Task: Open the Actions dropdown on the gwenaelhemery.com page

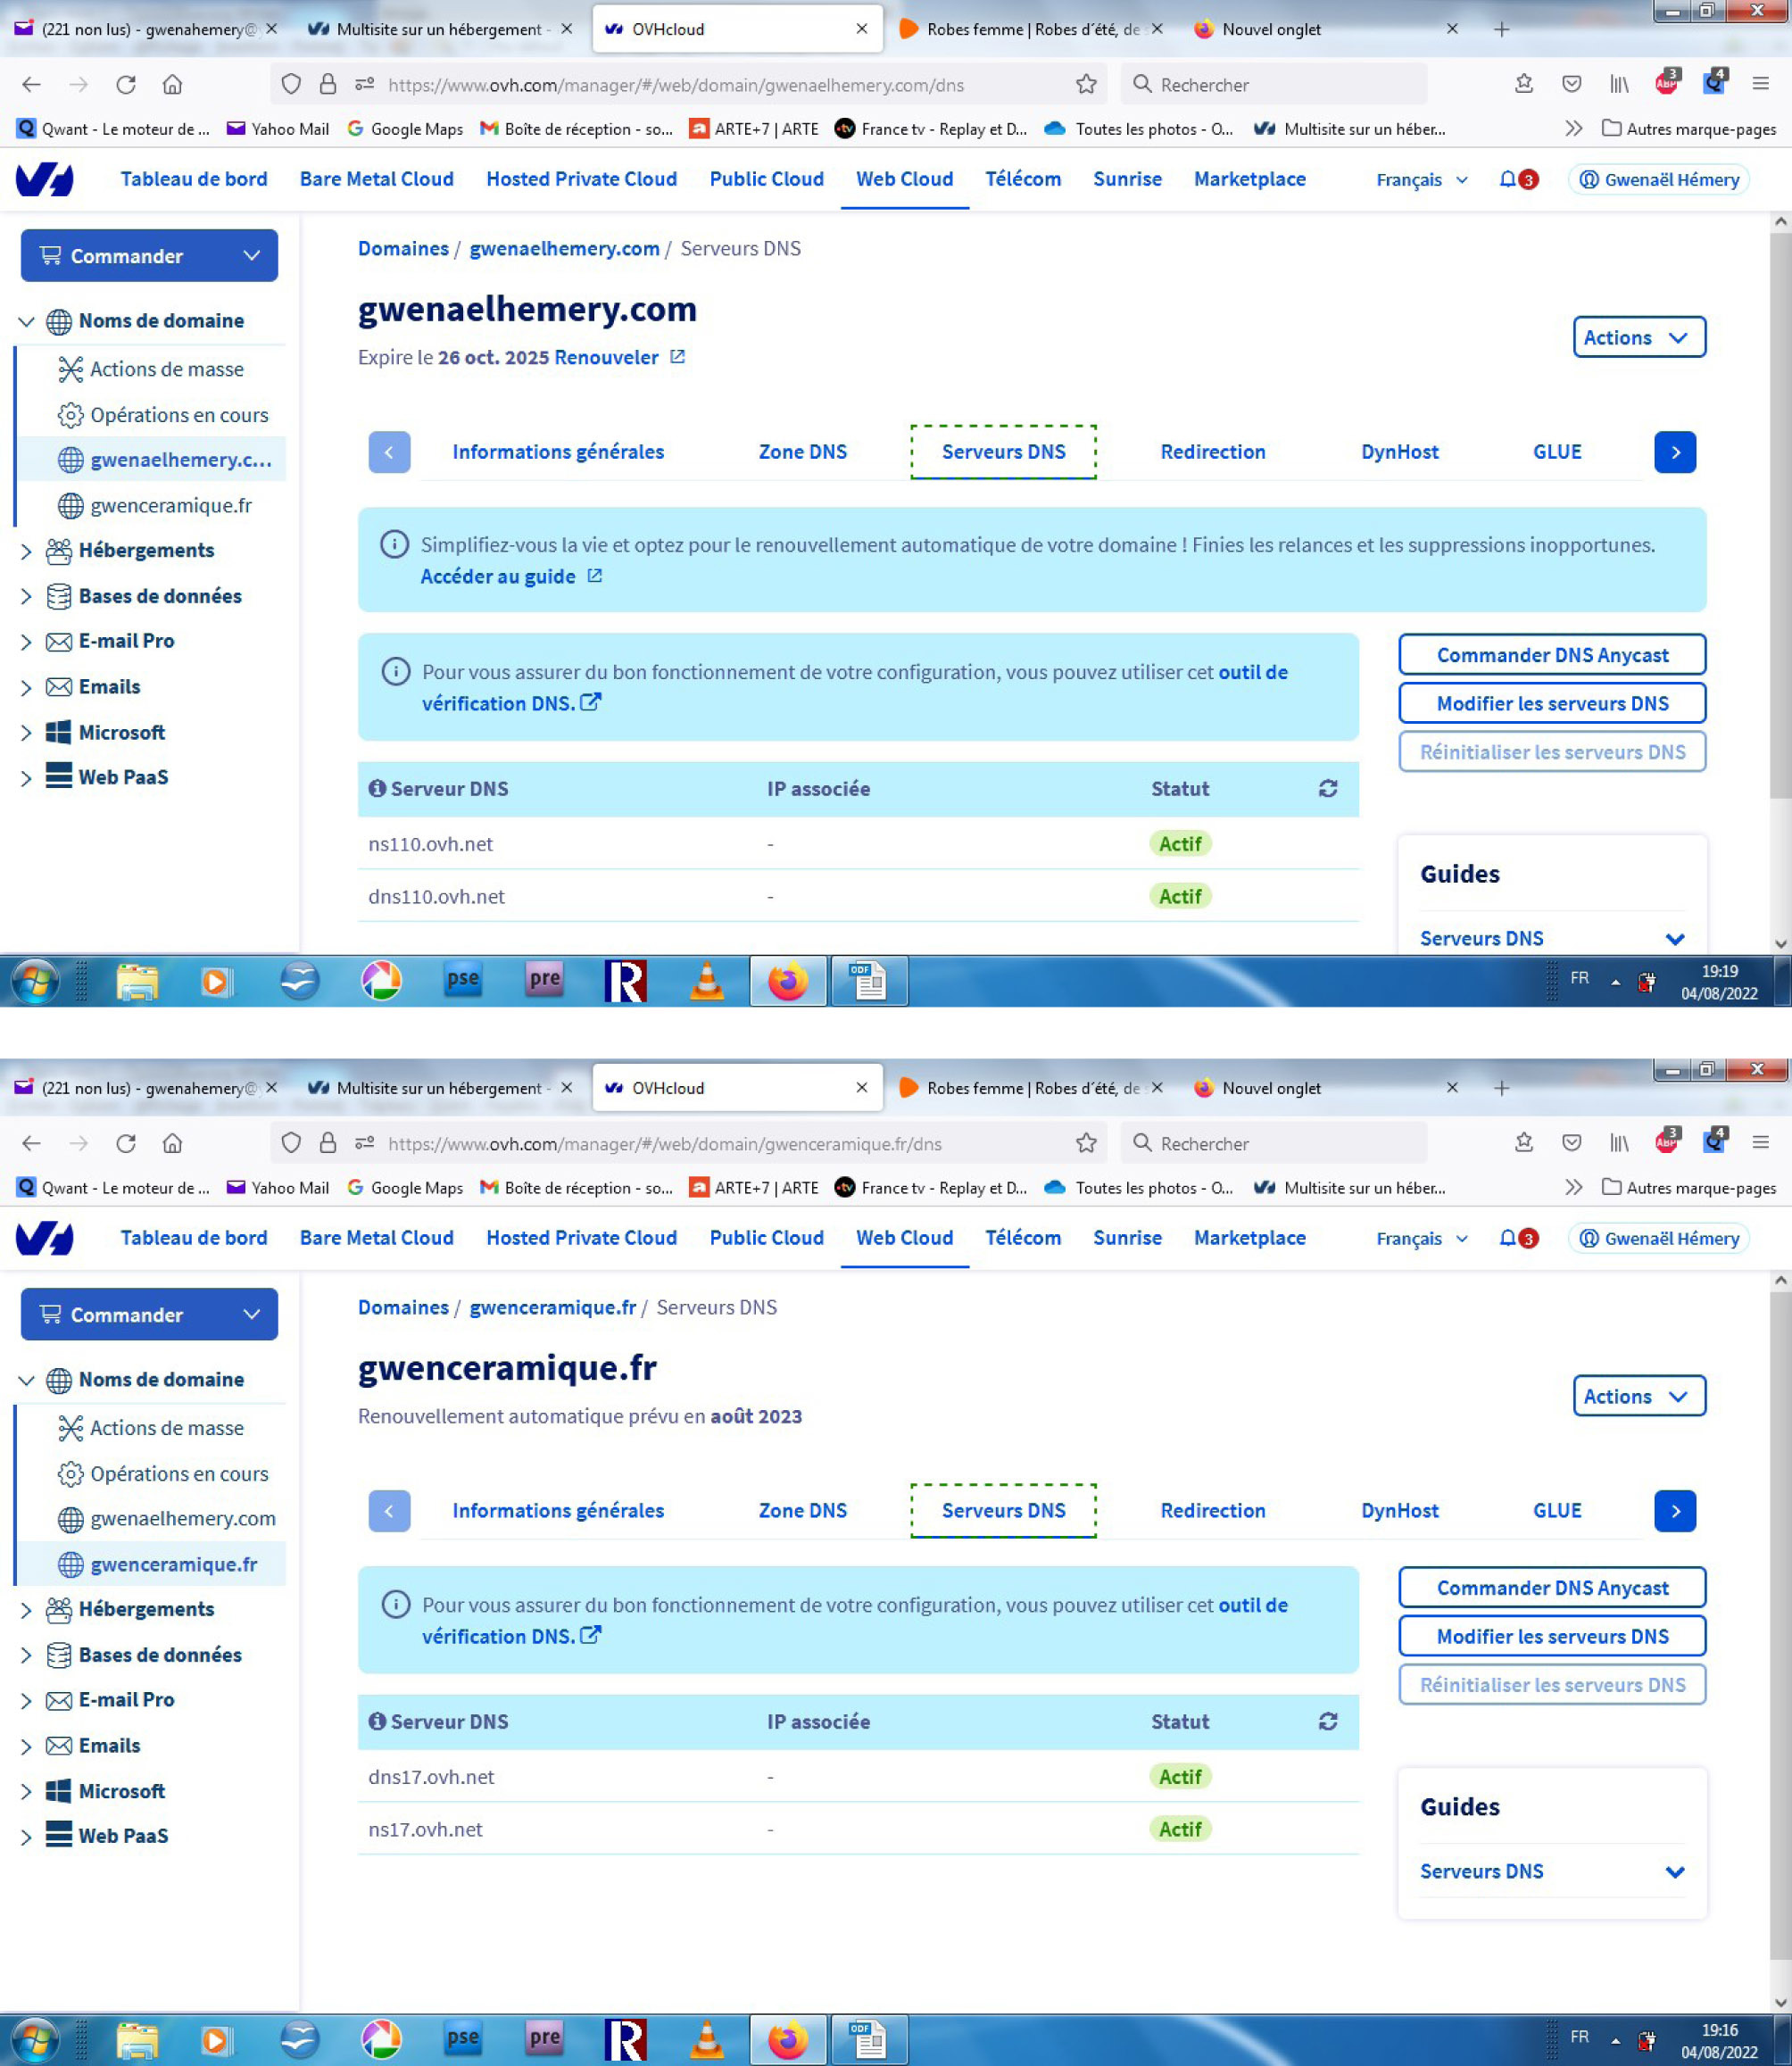Action: [x=1638, y=338]
